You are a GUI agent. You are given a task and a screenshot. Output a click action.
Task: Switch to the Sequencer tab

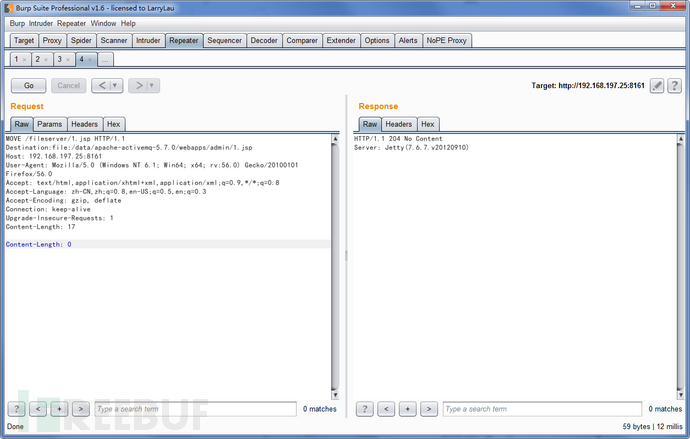(x=224, y=40)
